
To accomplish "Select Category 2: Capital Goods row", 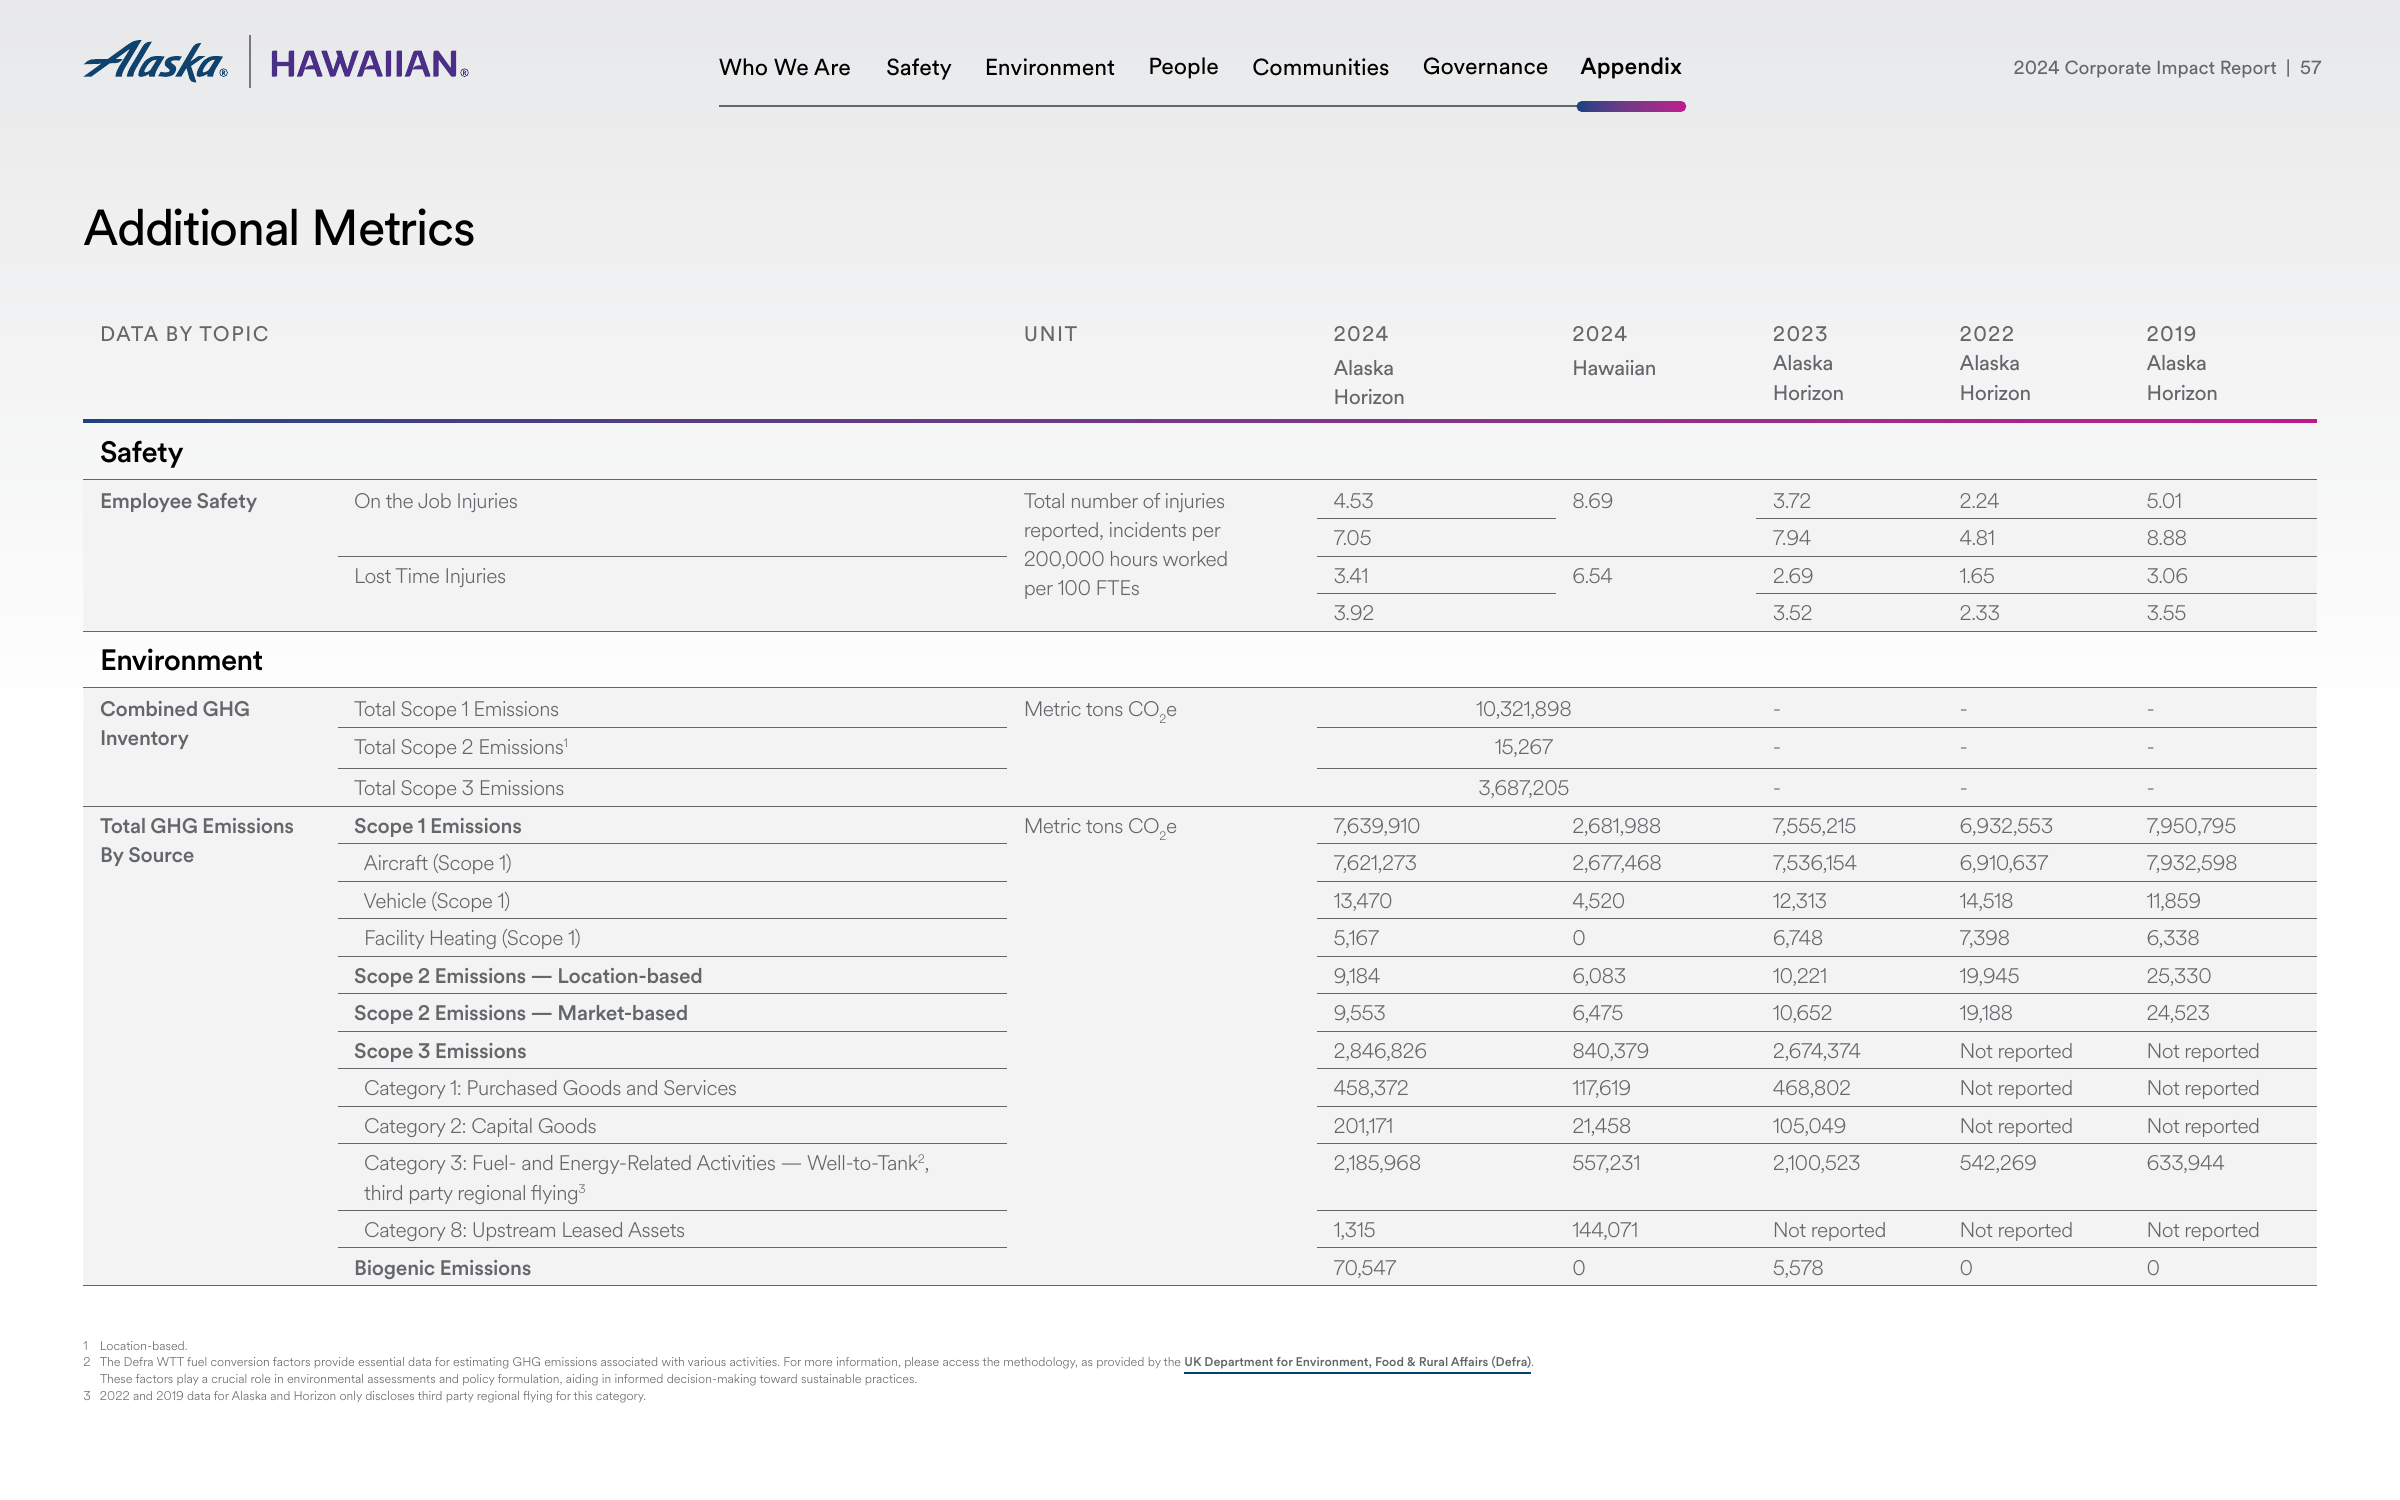I will [x=480, y=1126].
